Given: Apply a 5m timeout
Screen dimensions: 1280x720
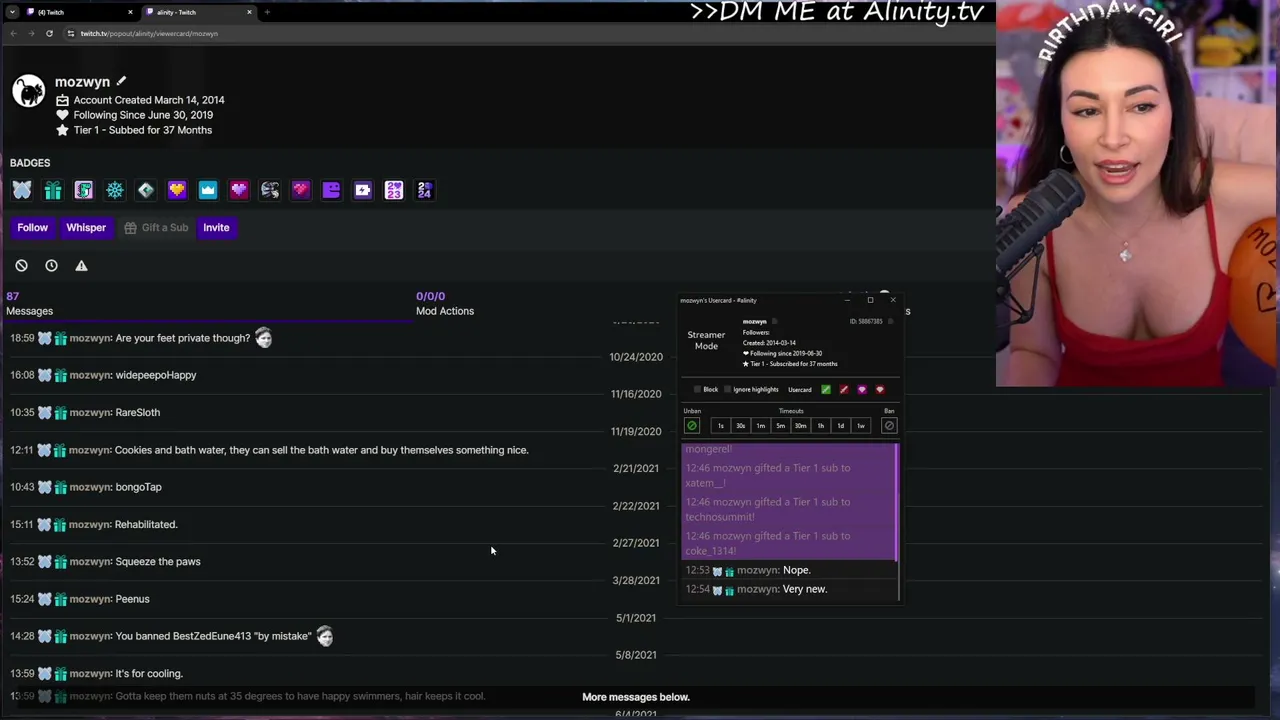Looking at the screenshot, I should coord(780,426).
